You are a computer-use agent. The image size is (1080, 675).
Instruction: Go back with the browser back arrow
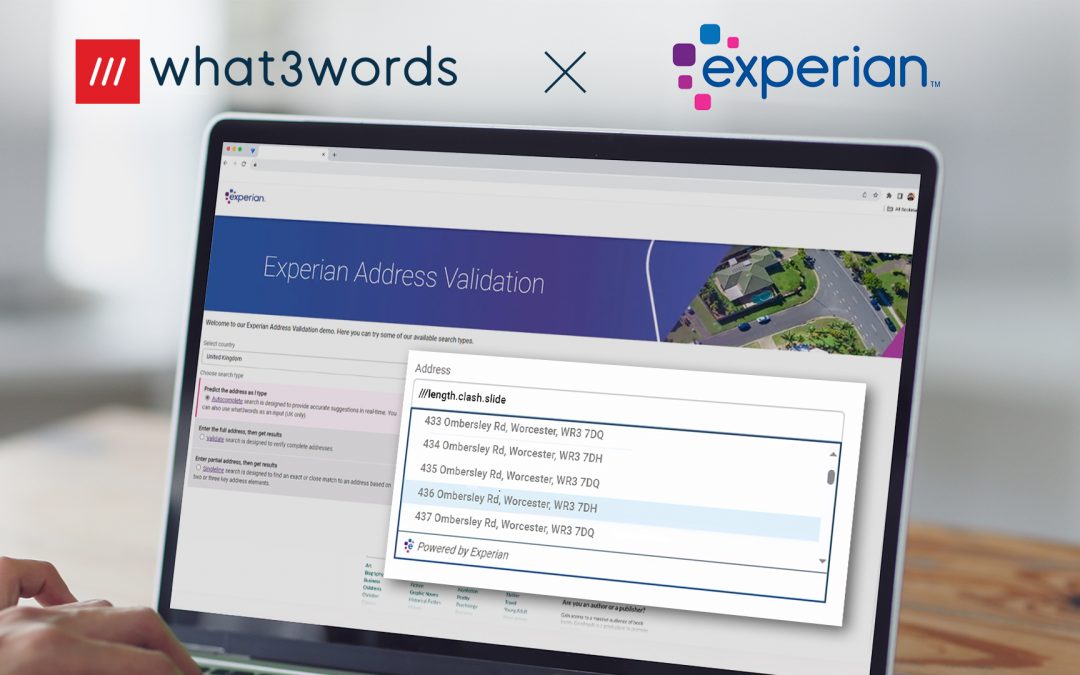[x=225, y=163]
